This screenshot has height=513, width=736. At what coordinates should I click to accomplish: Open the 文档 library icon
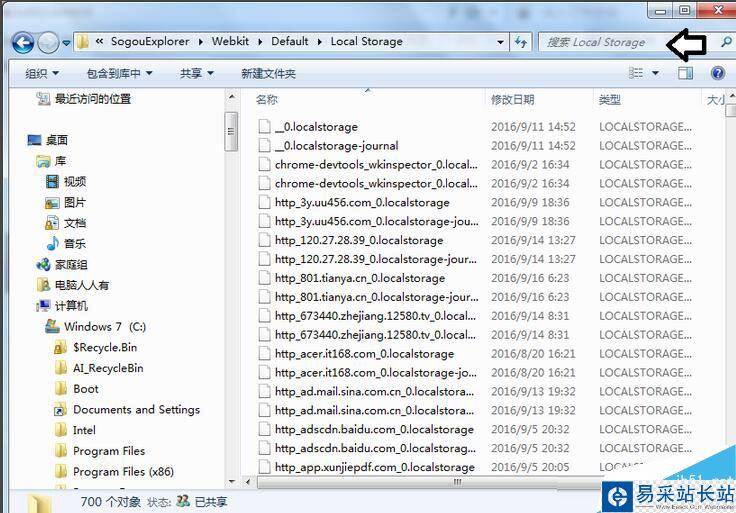coord(52,223)
